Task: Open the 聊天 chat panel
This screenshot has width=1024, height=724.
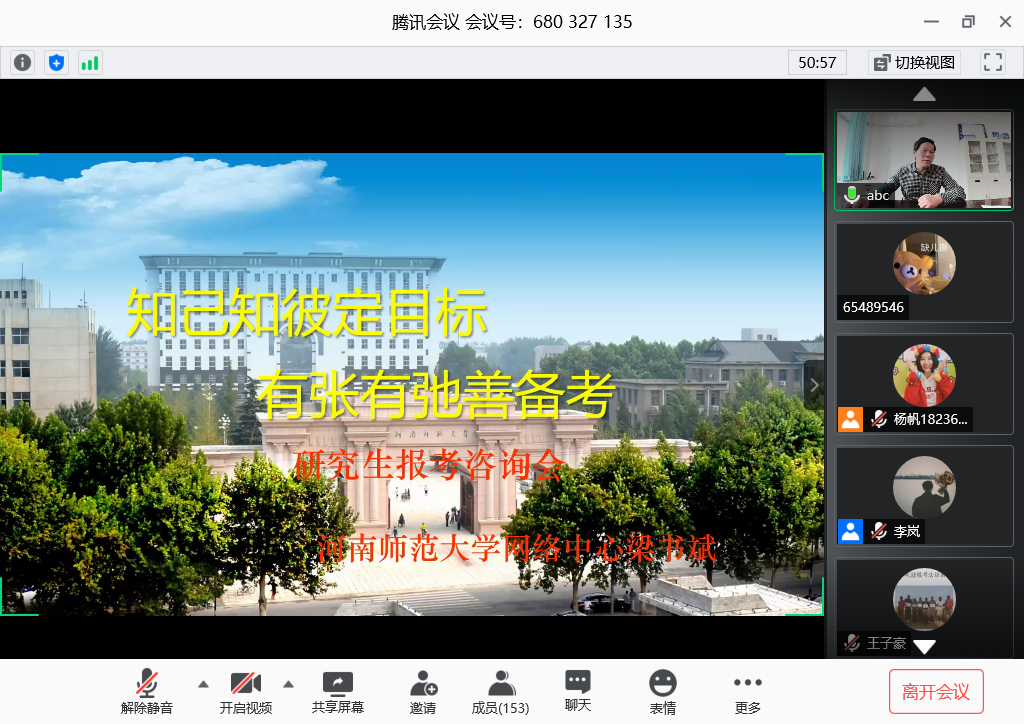Action: 578,691
